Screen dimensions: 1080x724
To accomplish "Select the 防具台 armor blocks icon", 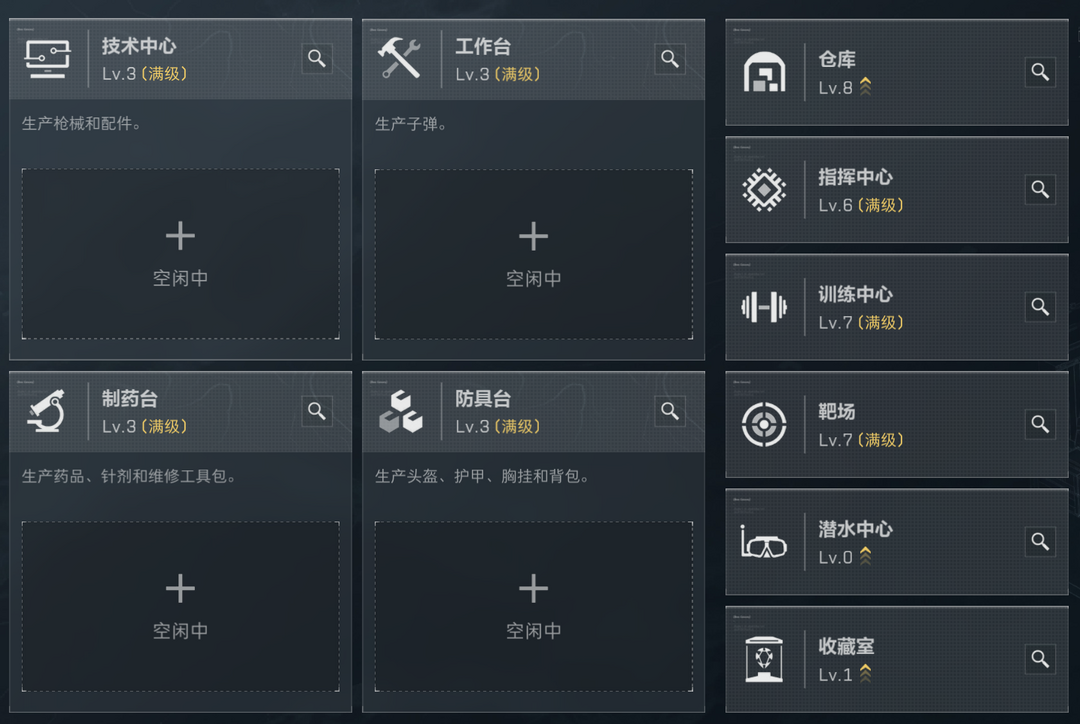I will point(401,411).
